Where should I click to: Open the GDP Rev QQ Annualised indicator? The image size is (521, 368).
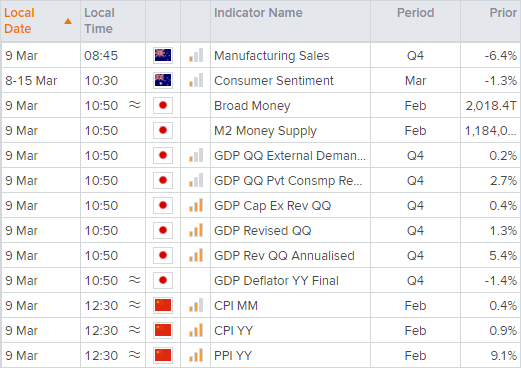[284, 256]
